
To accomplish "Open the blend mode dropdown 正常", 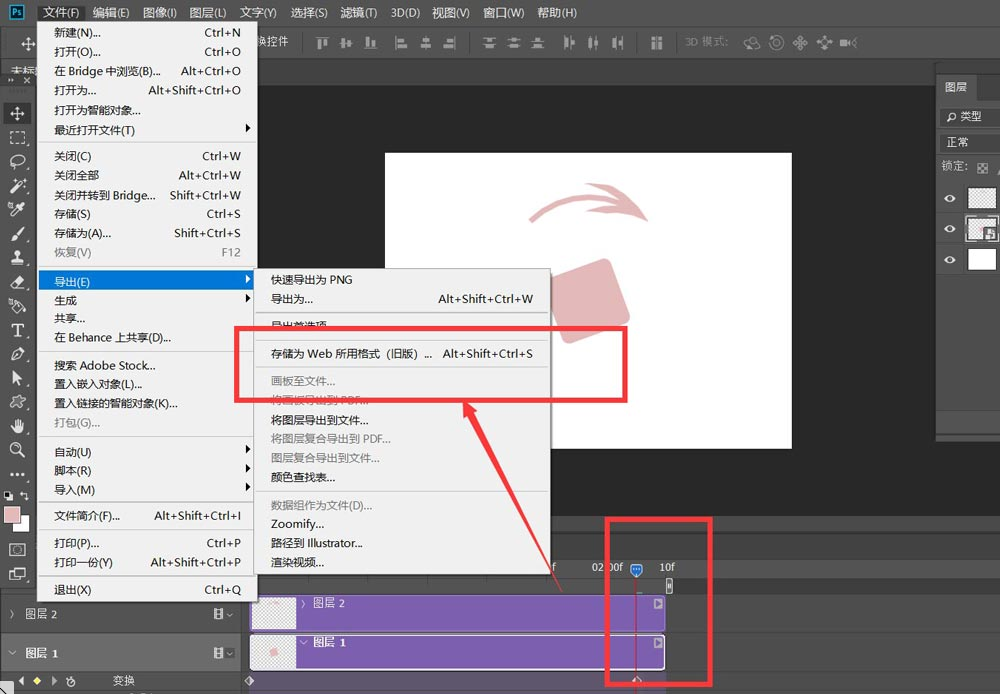I will 969,142.
